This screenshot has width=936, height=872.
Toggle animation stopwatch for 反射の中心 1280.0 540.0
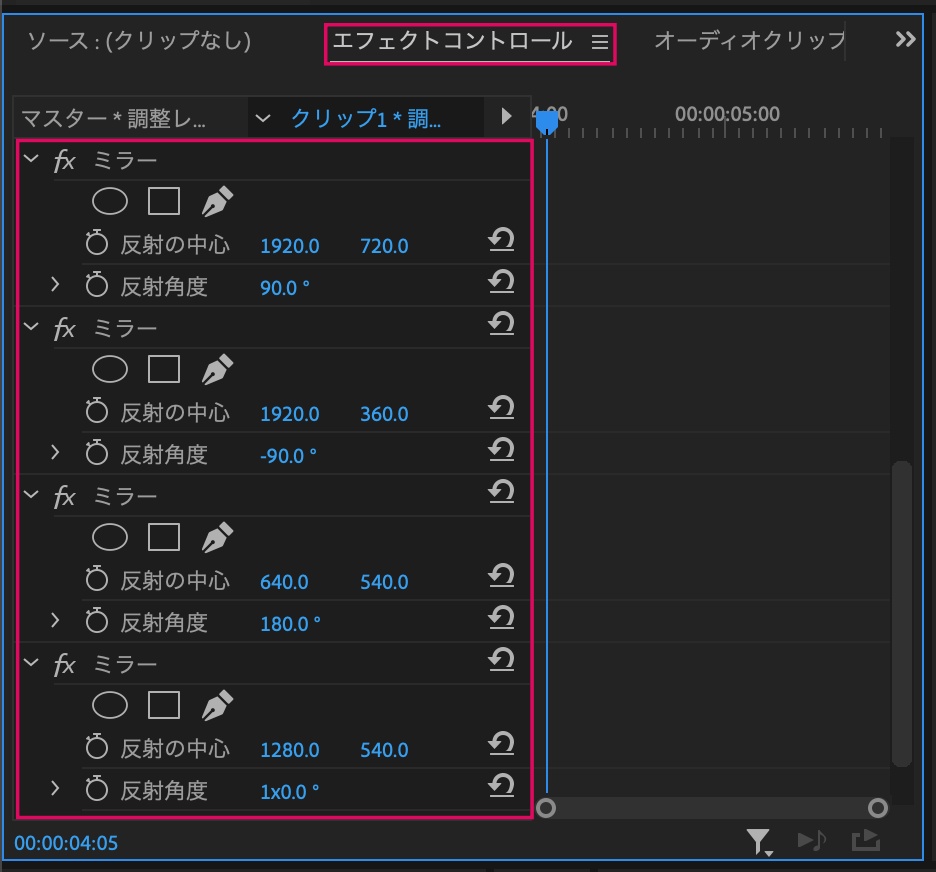point(96,747)
